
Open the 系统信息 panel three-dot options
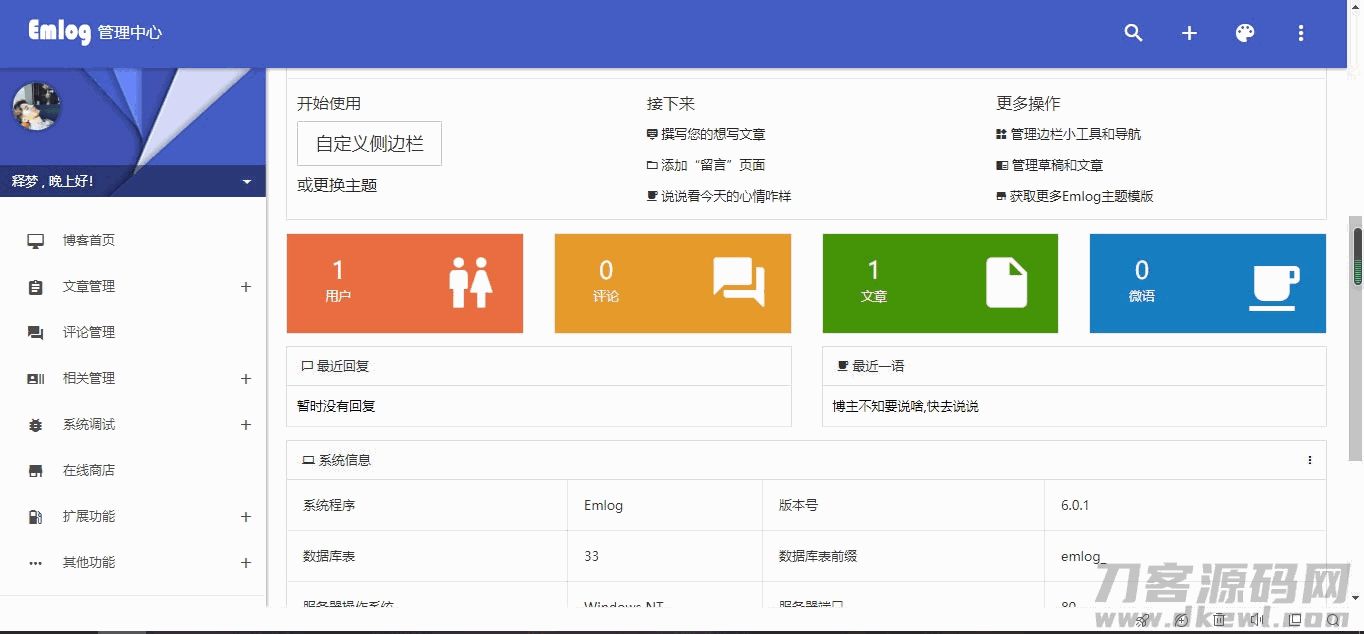[x=1310, y=460]
